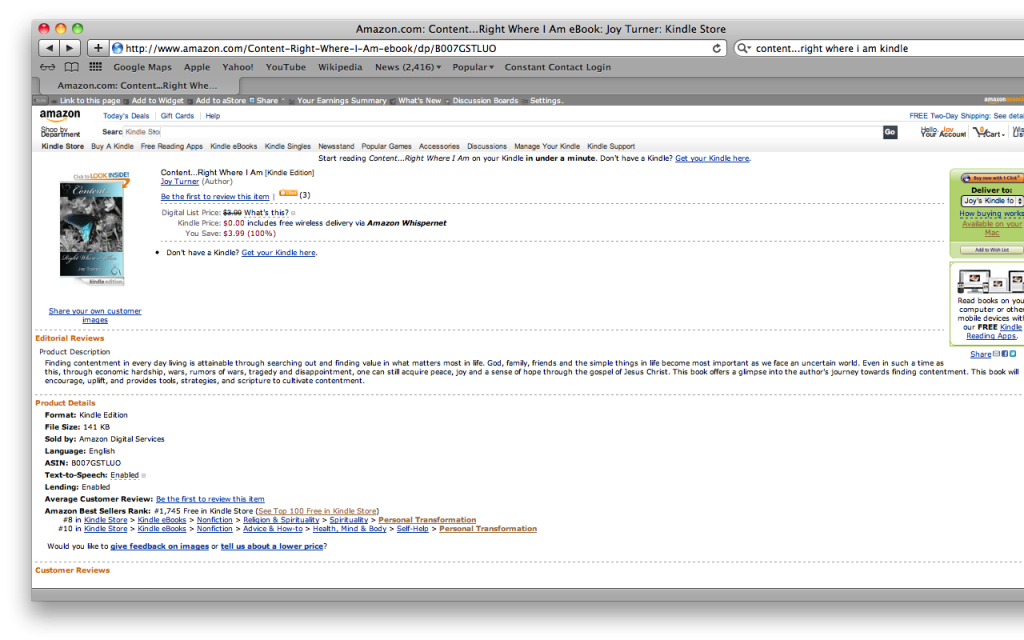Screen dimensions: 1024x640
Task: Reload the page with the refresh icon
Action: pyautogui.click(x=717, y=48)
